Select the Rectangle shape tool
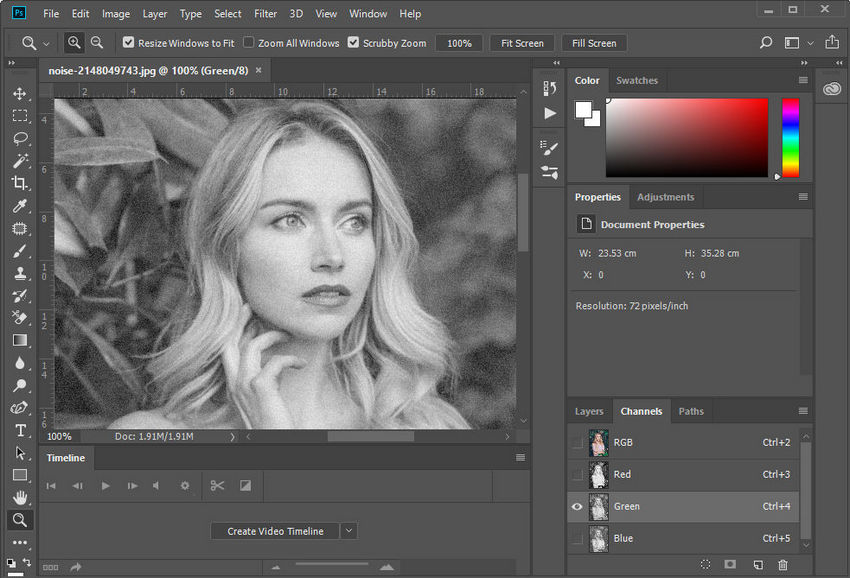This screenshot has height=578, width=850. [x=20, y=476]
